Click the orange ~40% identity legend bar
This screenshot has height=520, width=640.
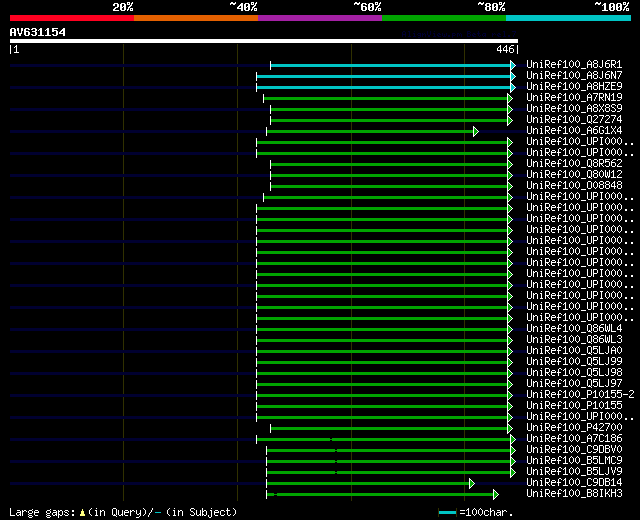tap(196, 18)
